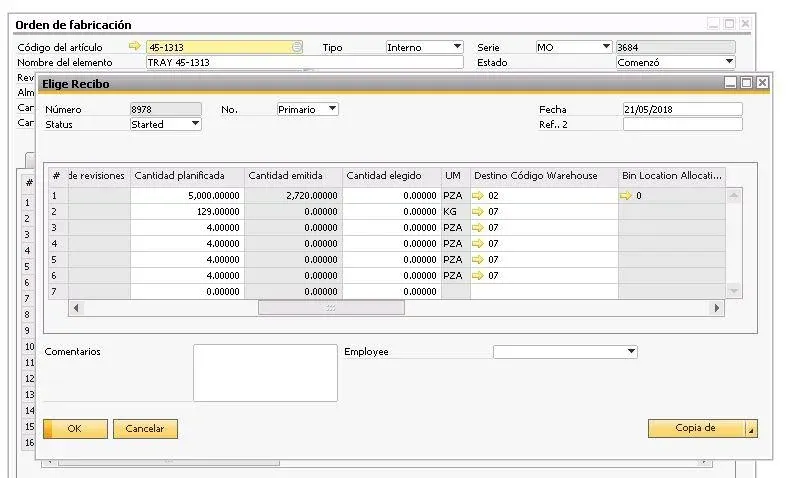This screenshot has width=789, height=478.
Task: Select row number 3 in the table
Action: pyautogui.click(x=58, y=228)
